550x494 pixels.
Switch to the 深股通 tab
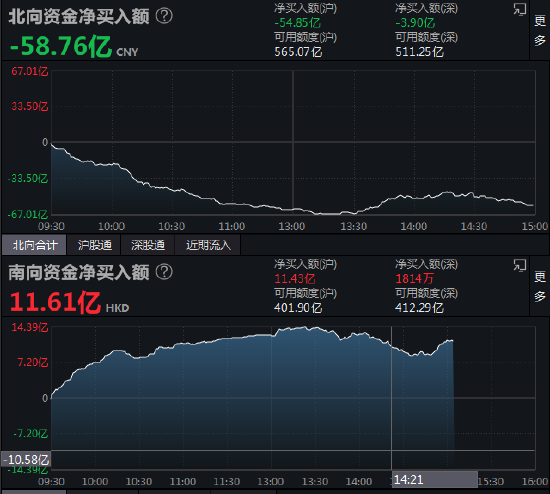[148, 245]
